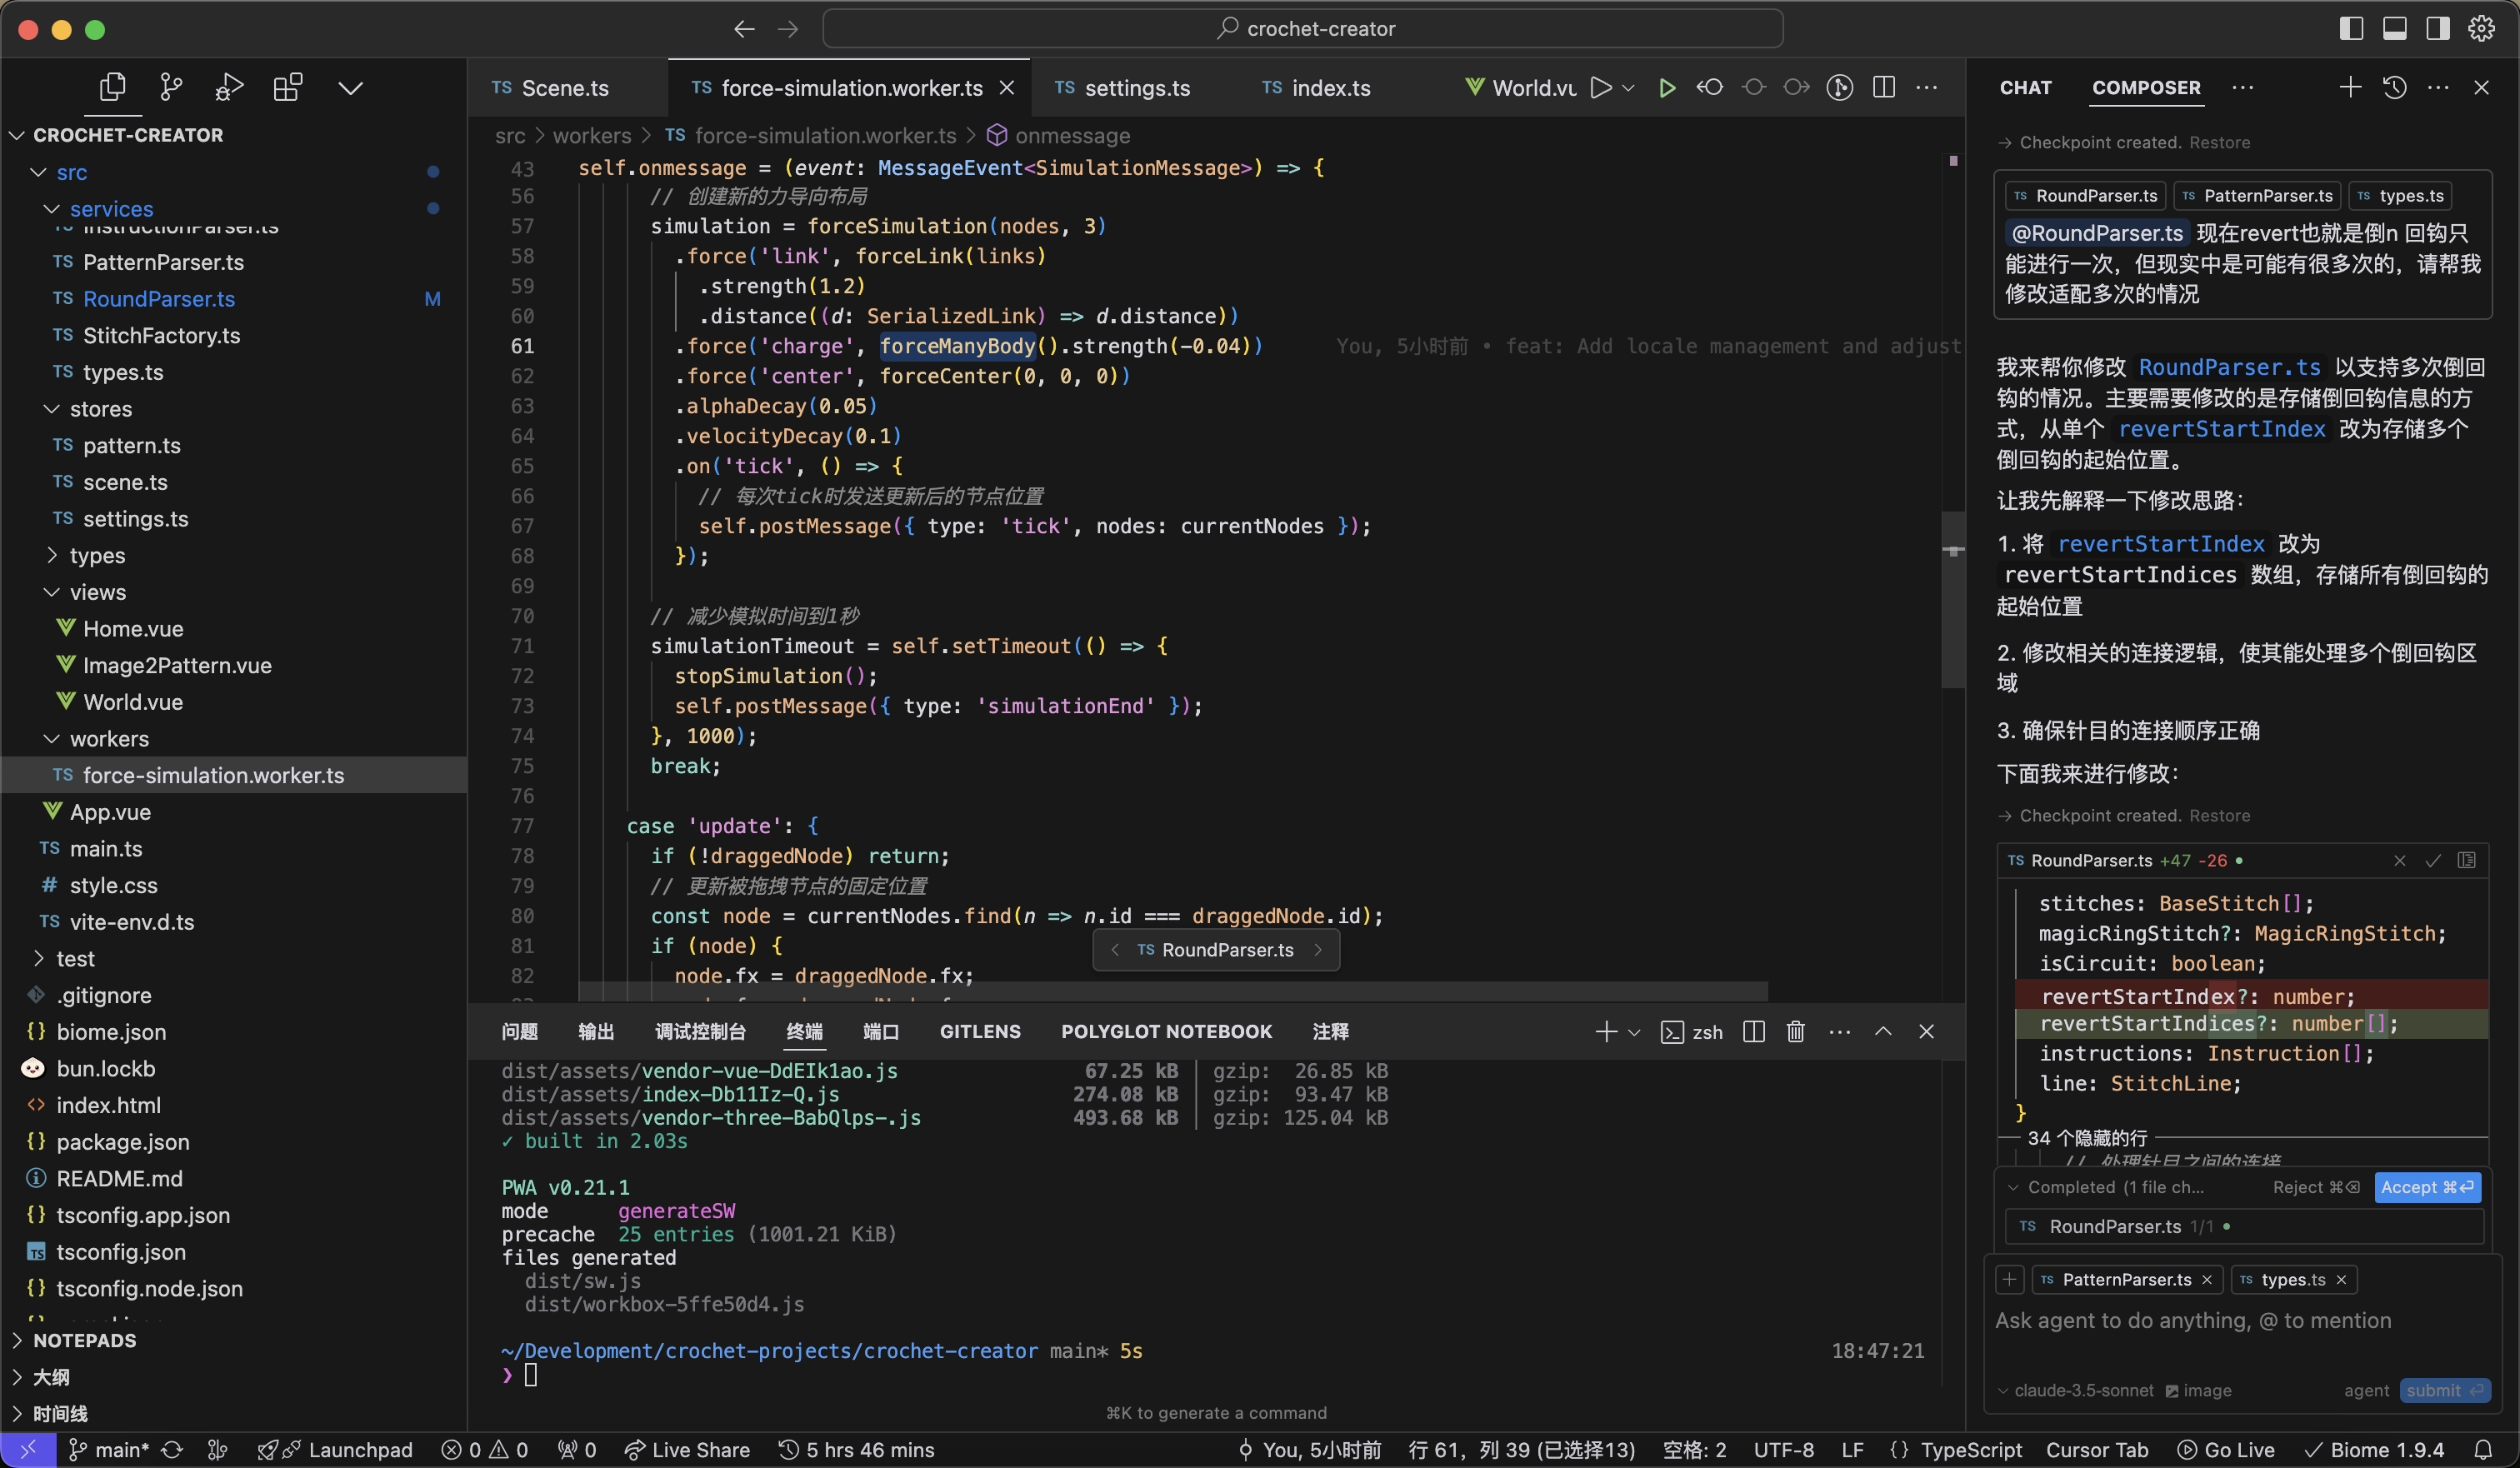Viewport: 2520px width, 1468px height.
Task: Open RoundParser.ts in the file tree
Action: [159, 299]
